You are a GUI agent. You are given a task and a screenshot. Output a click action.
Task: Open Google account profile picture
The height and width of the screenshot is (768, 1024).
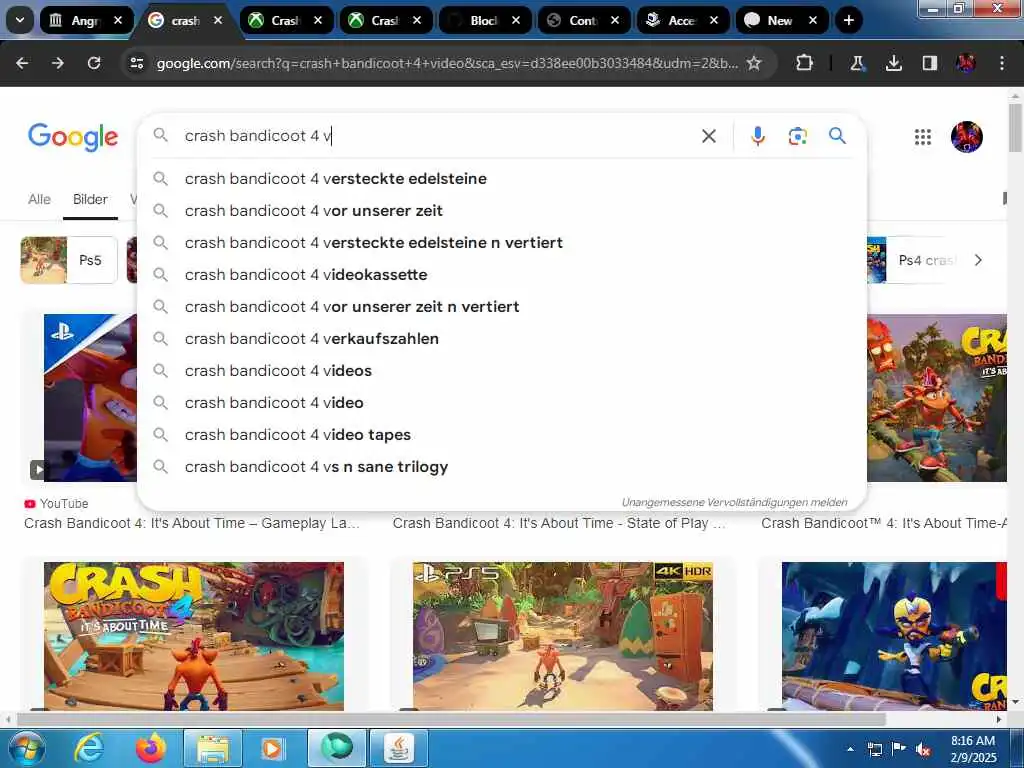click(x=967, y=136)
